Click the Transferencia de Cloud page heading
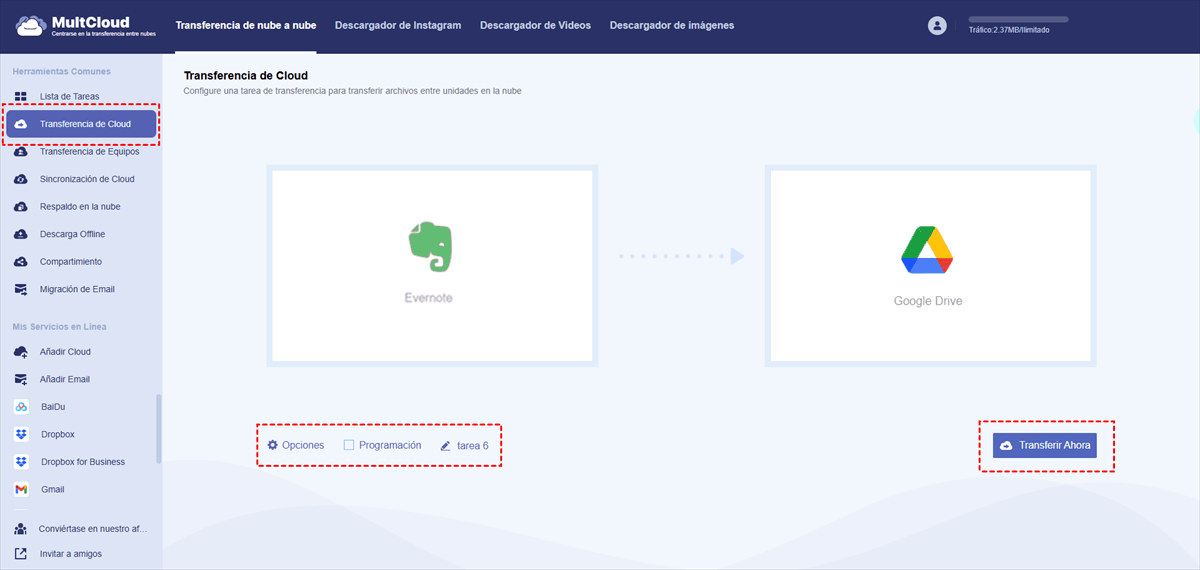This screenshot has width=1200, height=570. (x=246, y=76)
